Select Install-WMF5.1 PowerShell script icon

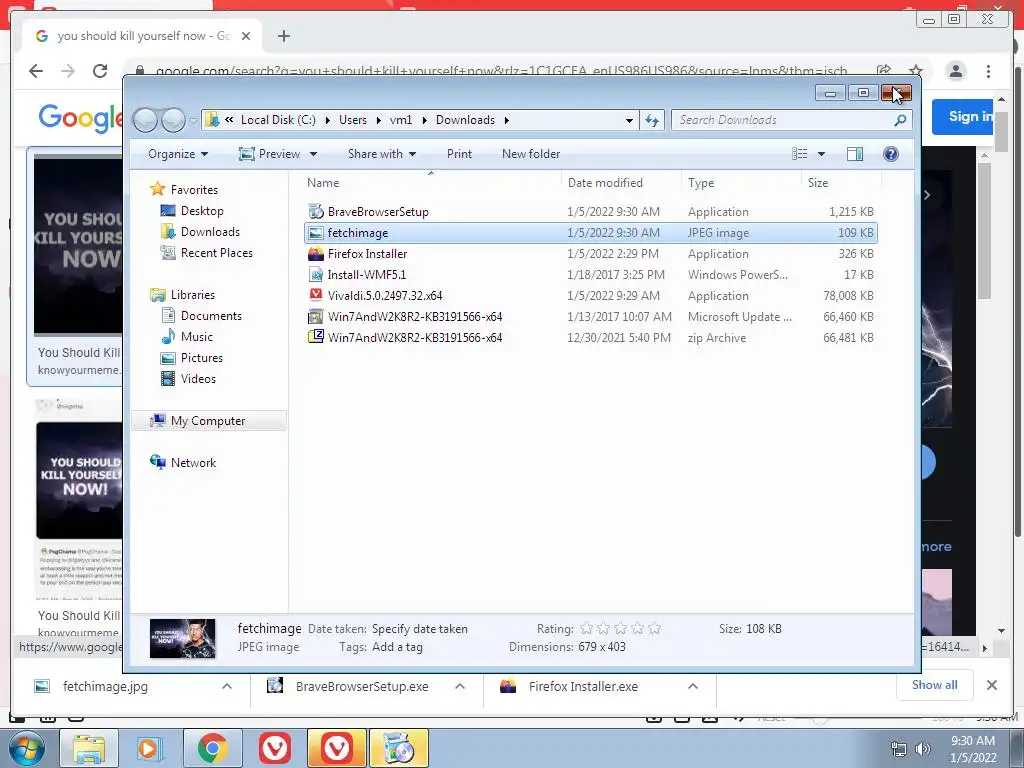coord(315,274)
